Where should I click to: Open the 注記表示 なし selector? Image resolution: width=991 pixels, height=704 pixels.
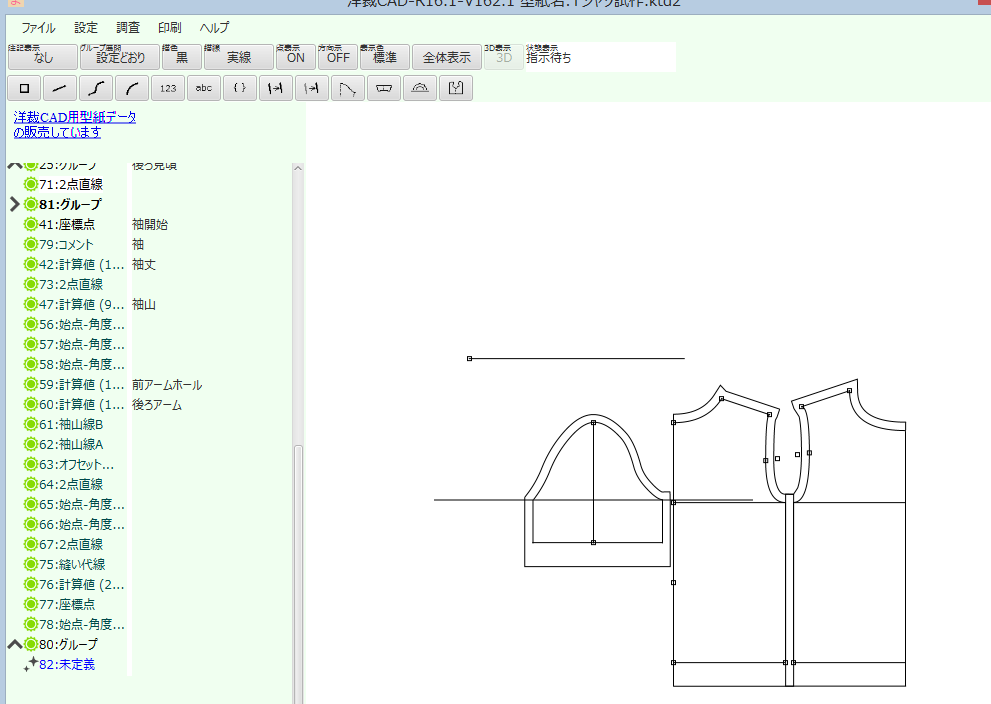(42, 57)
